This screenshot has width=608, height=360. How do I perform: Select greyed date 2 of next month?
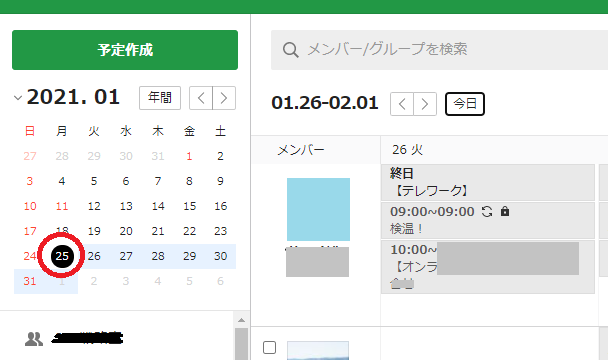coord(94,281)
